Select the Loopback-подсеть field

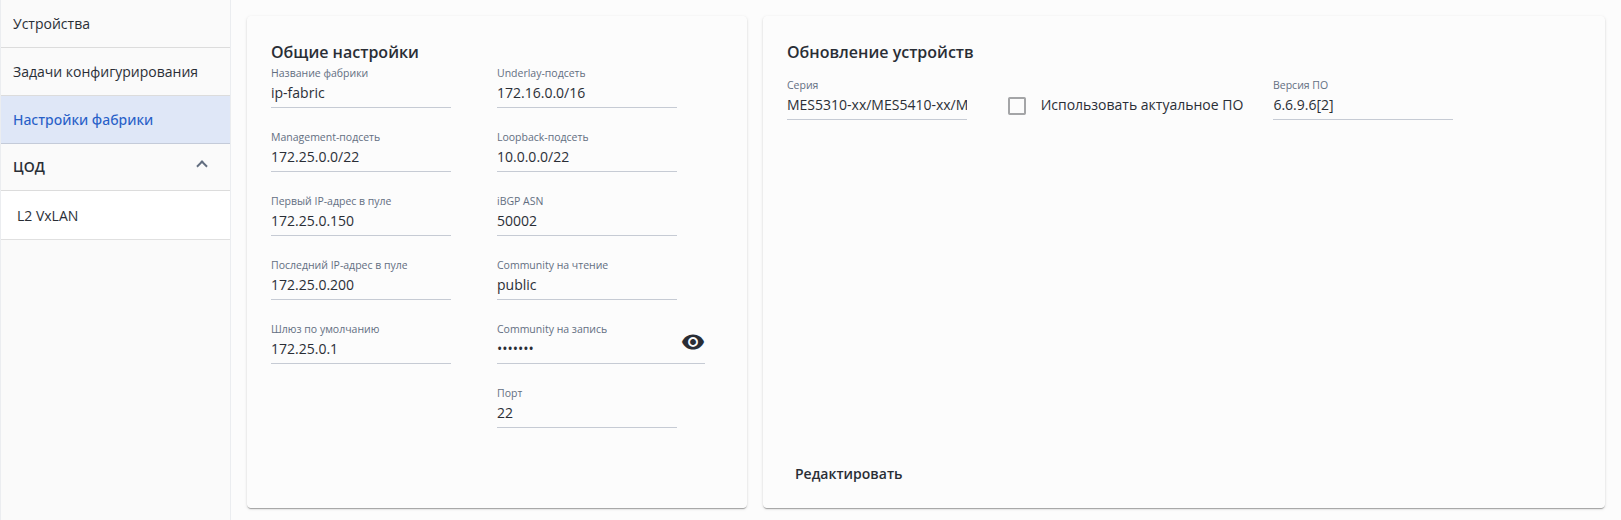[x=586, y=157]
